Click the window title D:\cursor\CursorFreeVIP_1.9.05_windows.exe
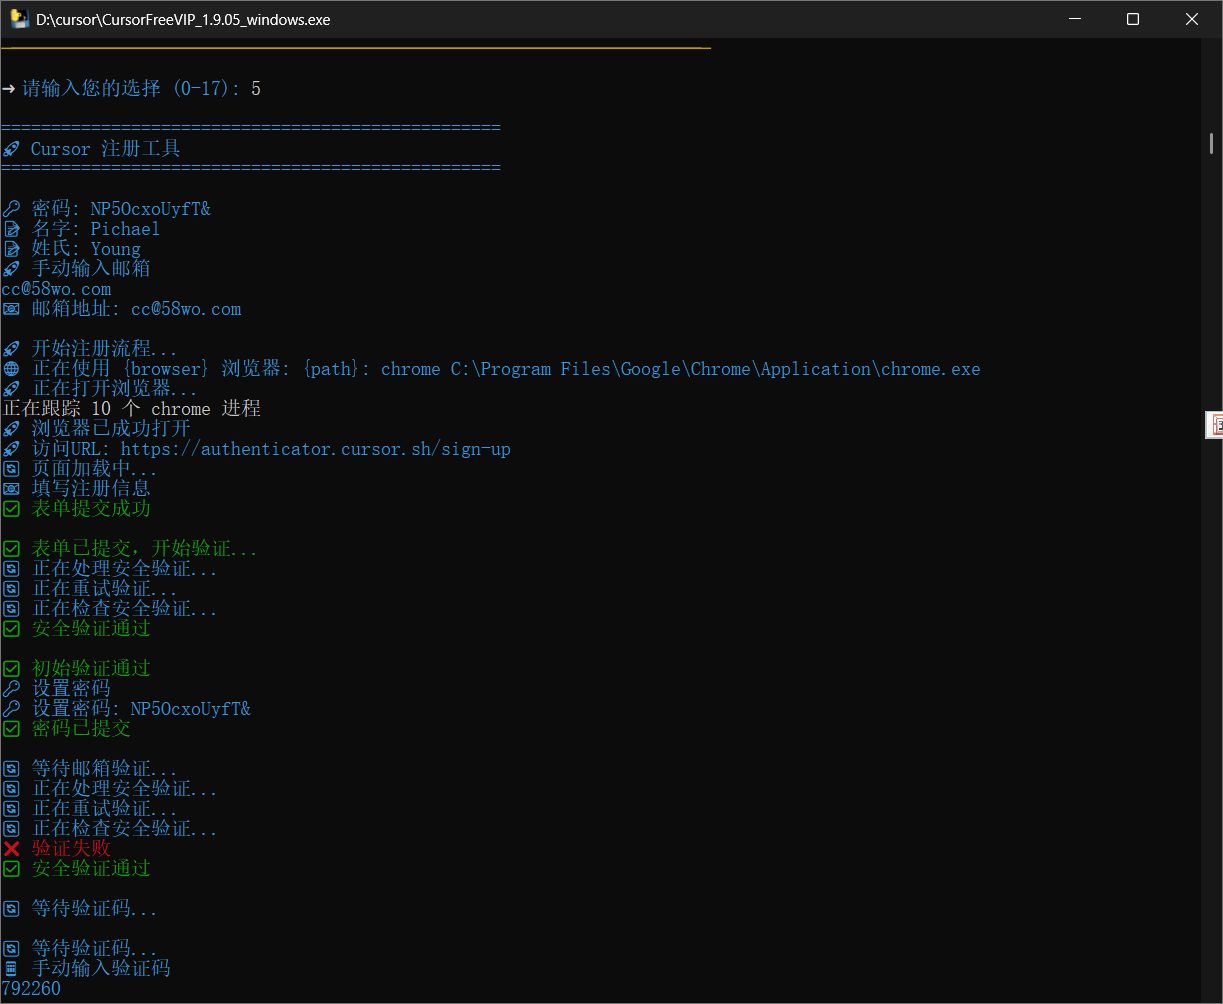1223x1004 pixels. click(183, 19)
